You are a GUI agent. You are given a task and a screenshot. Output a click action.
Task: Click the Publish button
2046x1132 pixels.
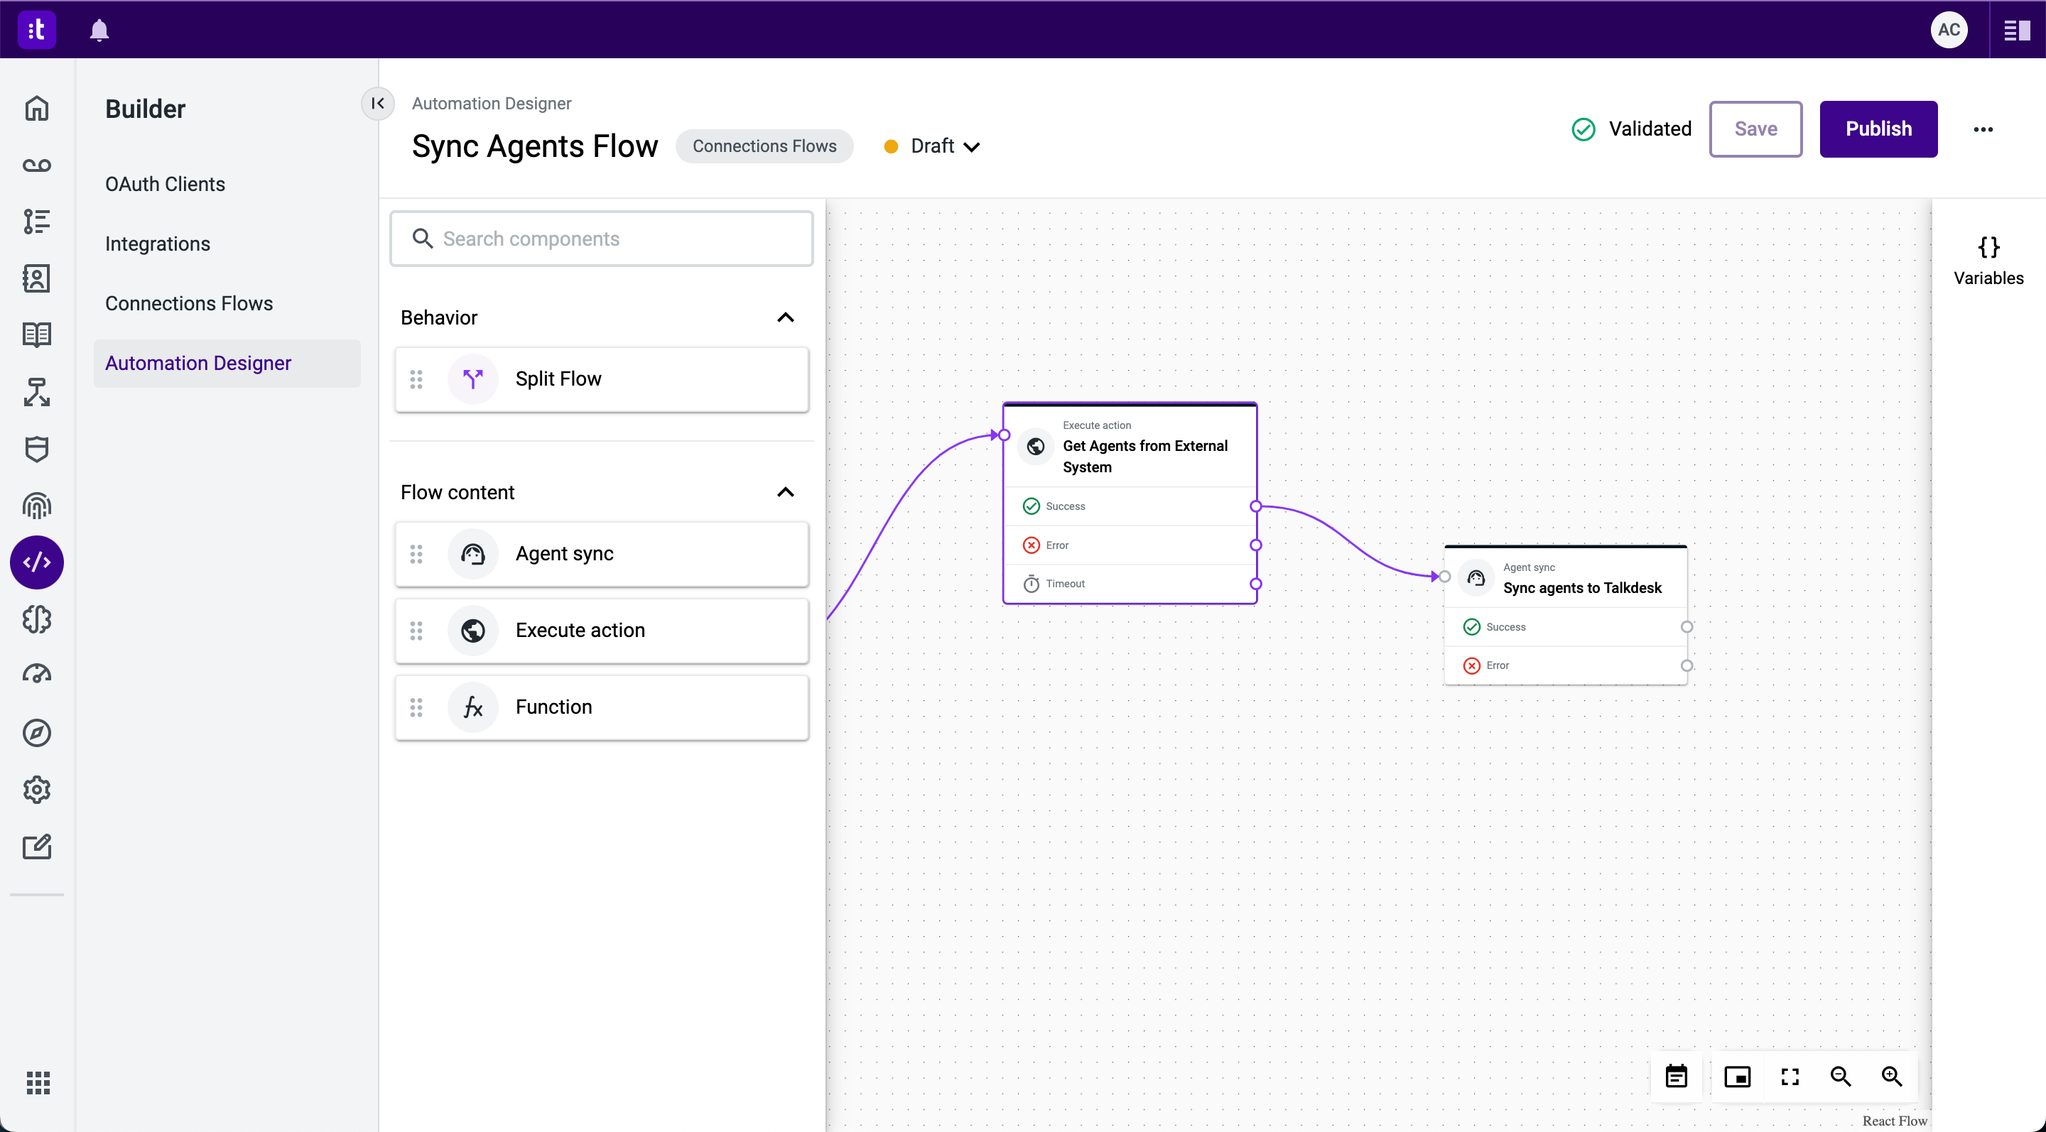coord(1879,128)
